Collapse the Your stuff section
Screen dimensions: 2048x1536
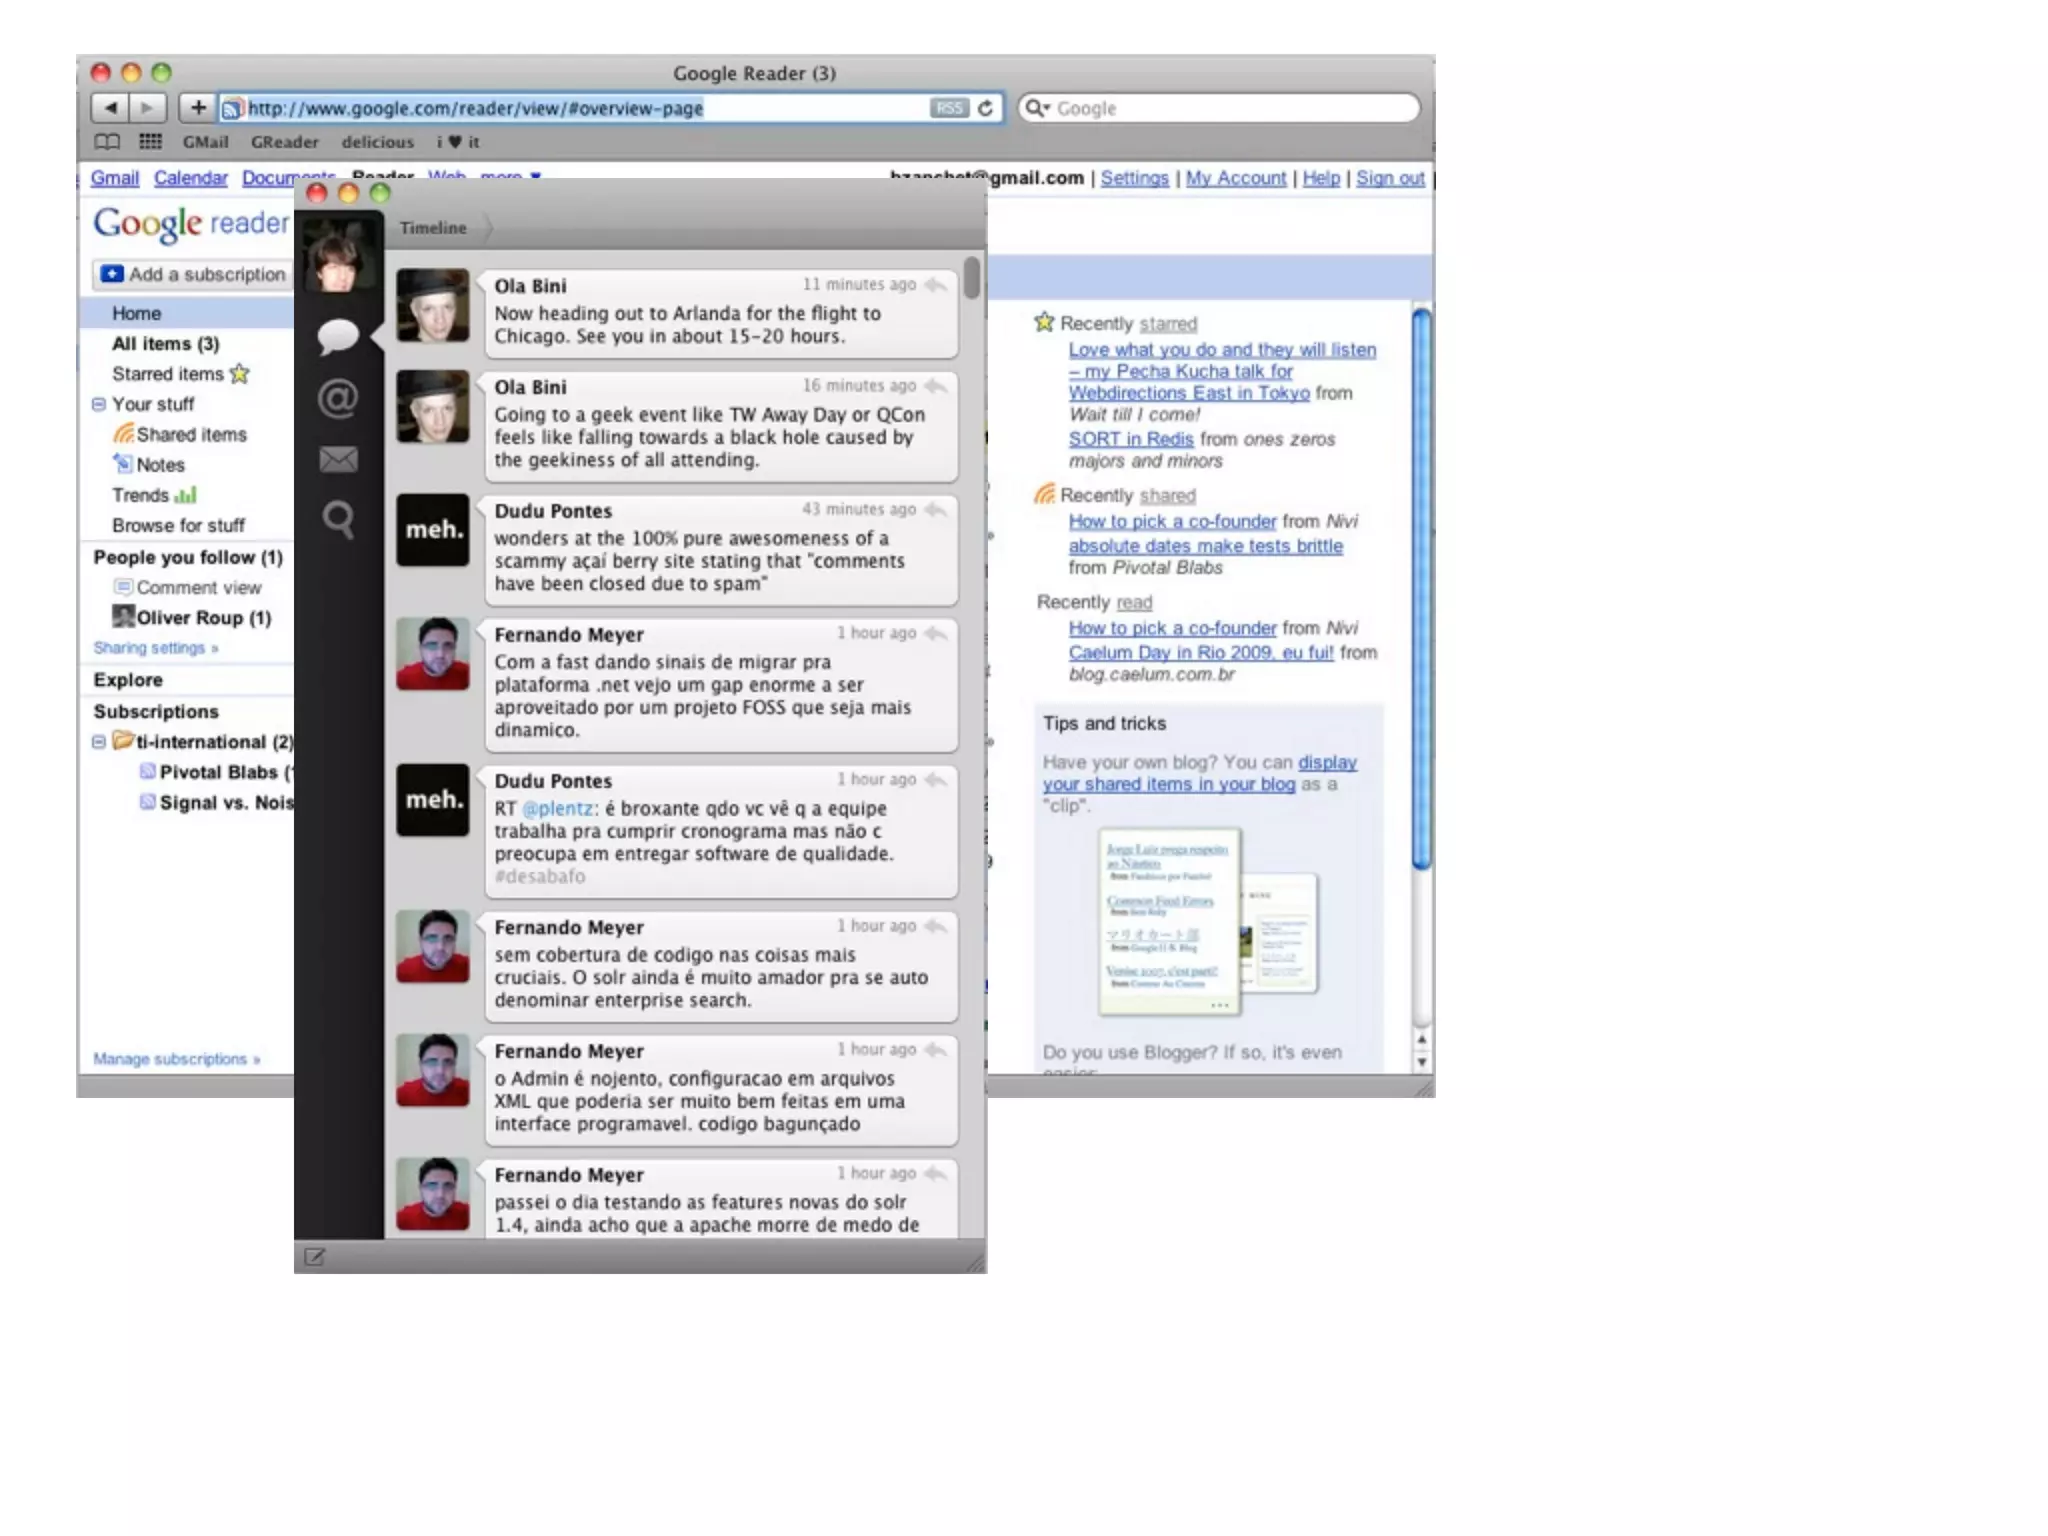(99, 404)
